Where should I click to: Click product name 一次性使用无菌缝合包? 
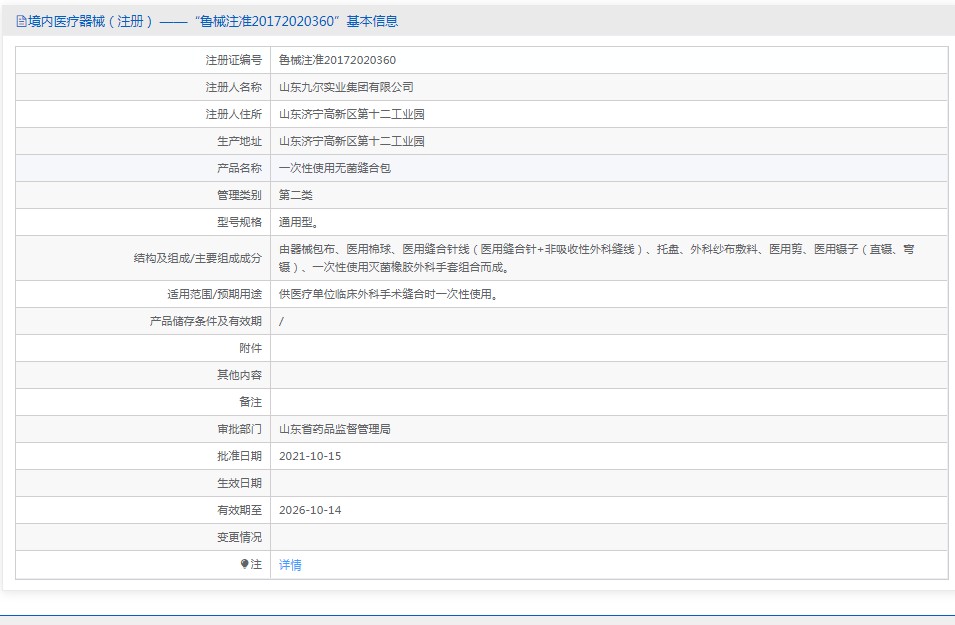[334, 168]
